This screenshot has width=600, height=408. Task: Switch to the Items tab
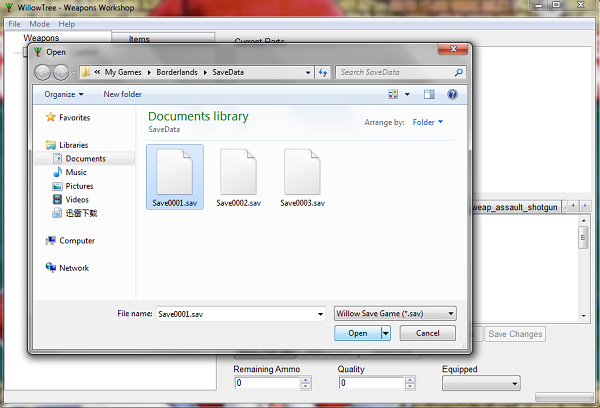point(139,39)
